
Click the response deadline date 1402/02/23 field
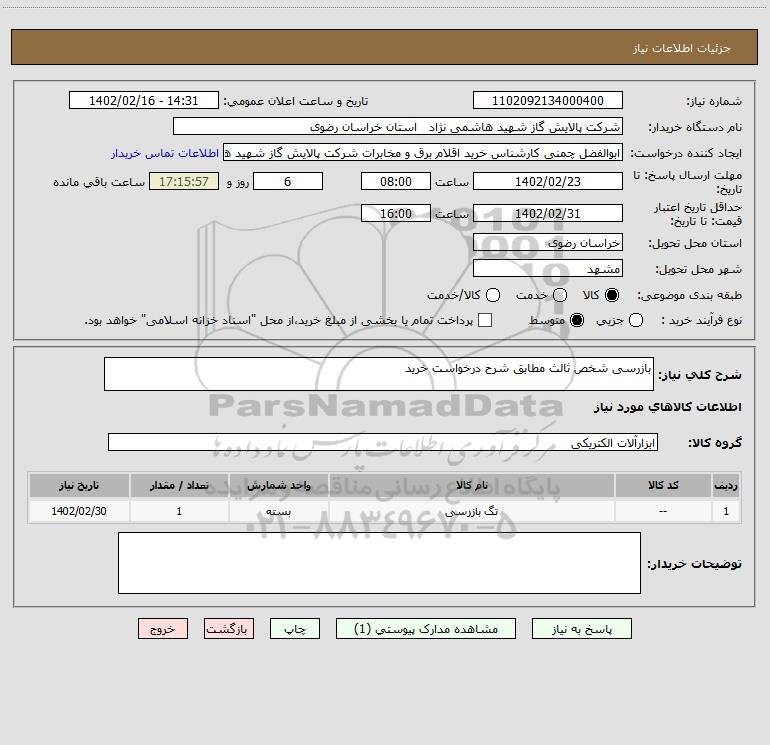click(548, 181)
